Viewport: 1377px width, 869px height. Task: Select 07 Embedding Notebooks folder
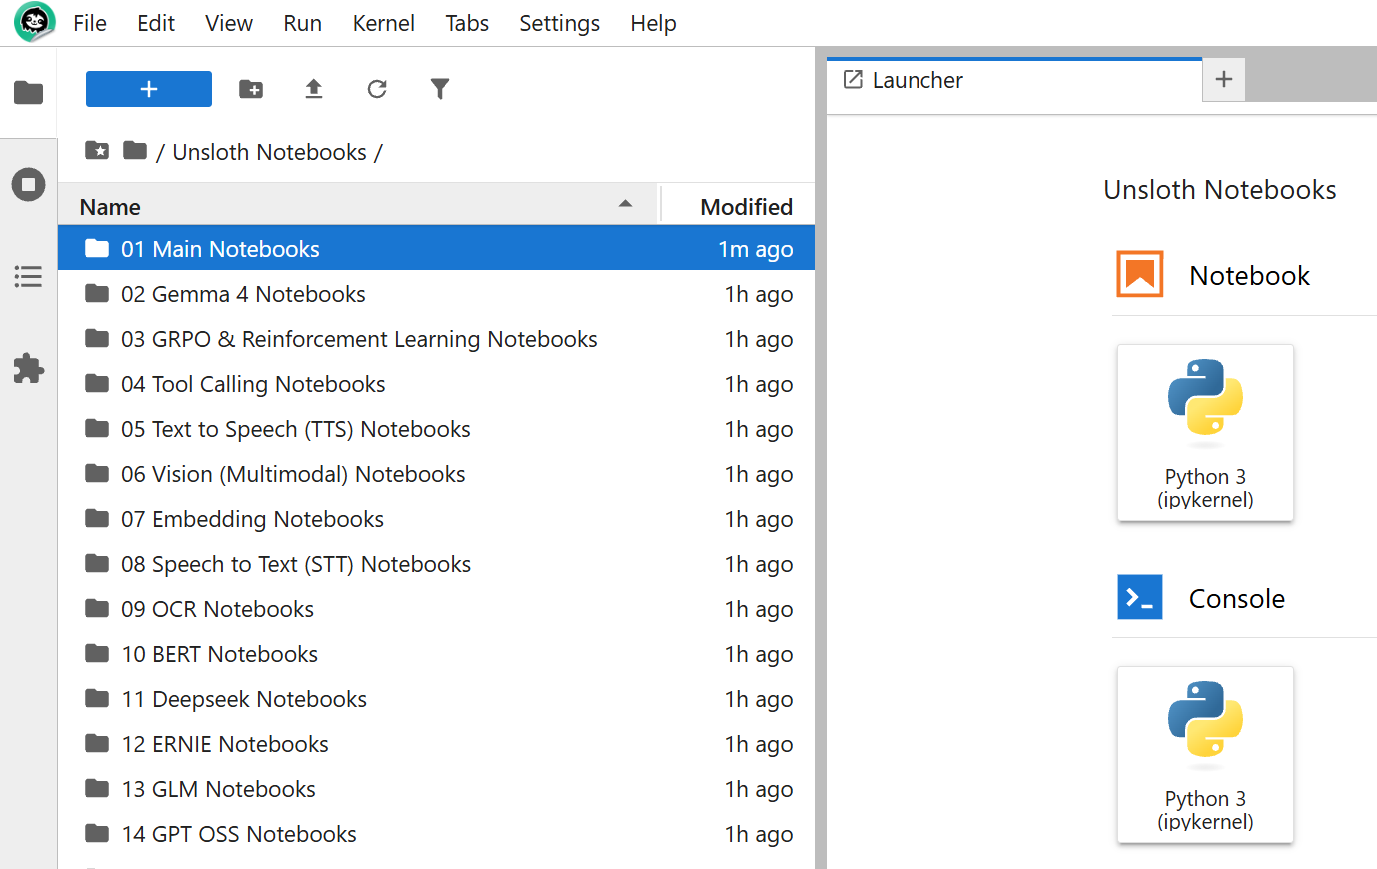tap(436, 518)
